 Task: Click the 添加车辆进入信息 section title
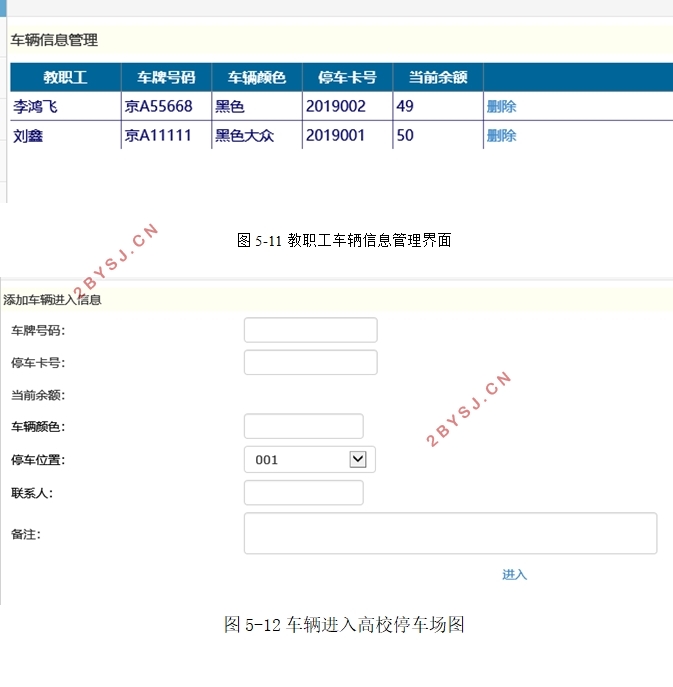(52, 300)
